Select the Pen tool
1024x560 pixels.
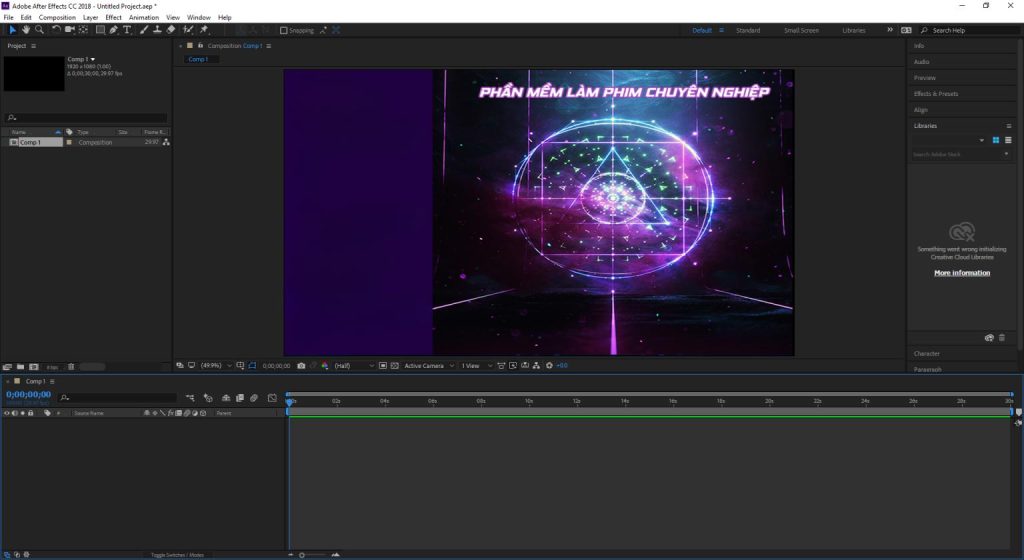pos(113,30)
